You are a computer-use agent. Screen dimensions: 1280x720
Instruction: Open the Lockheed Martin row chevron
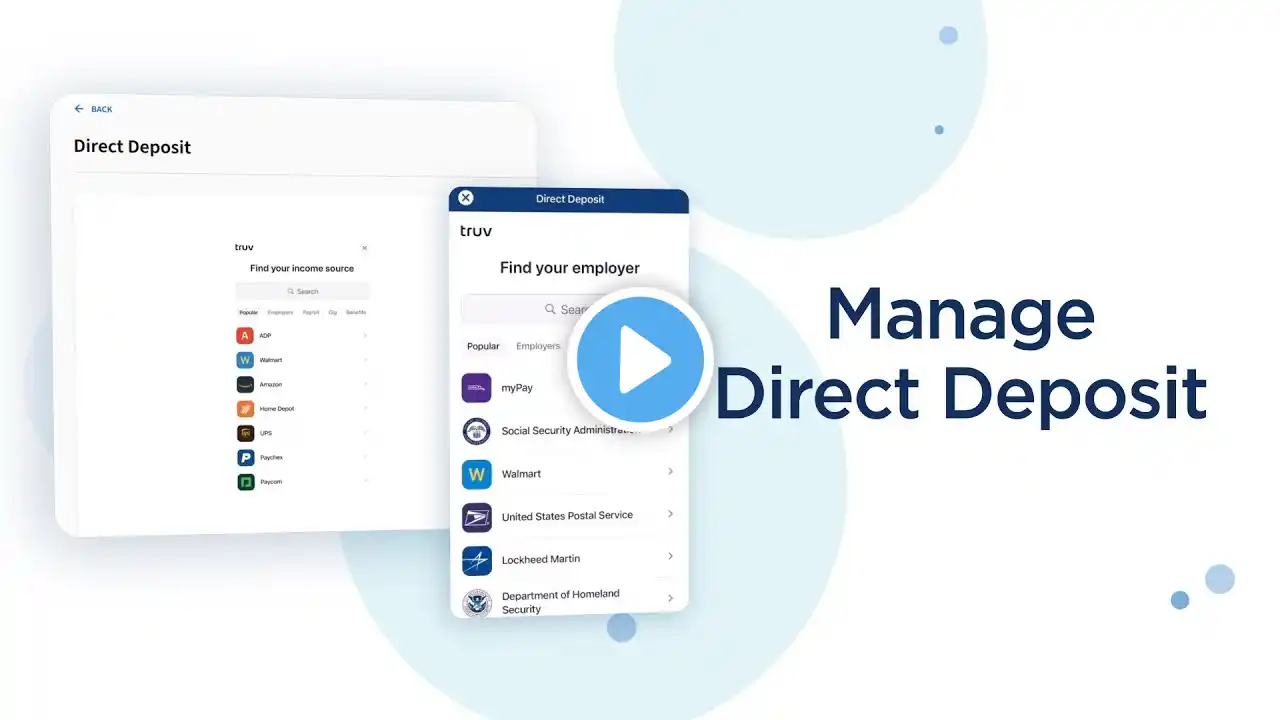pyautogui.click(x=670, y=555)
